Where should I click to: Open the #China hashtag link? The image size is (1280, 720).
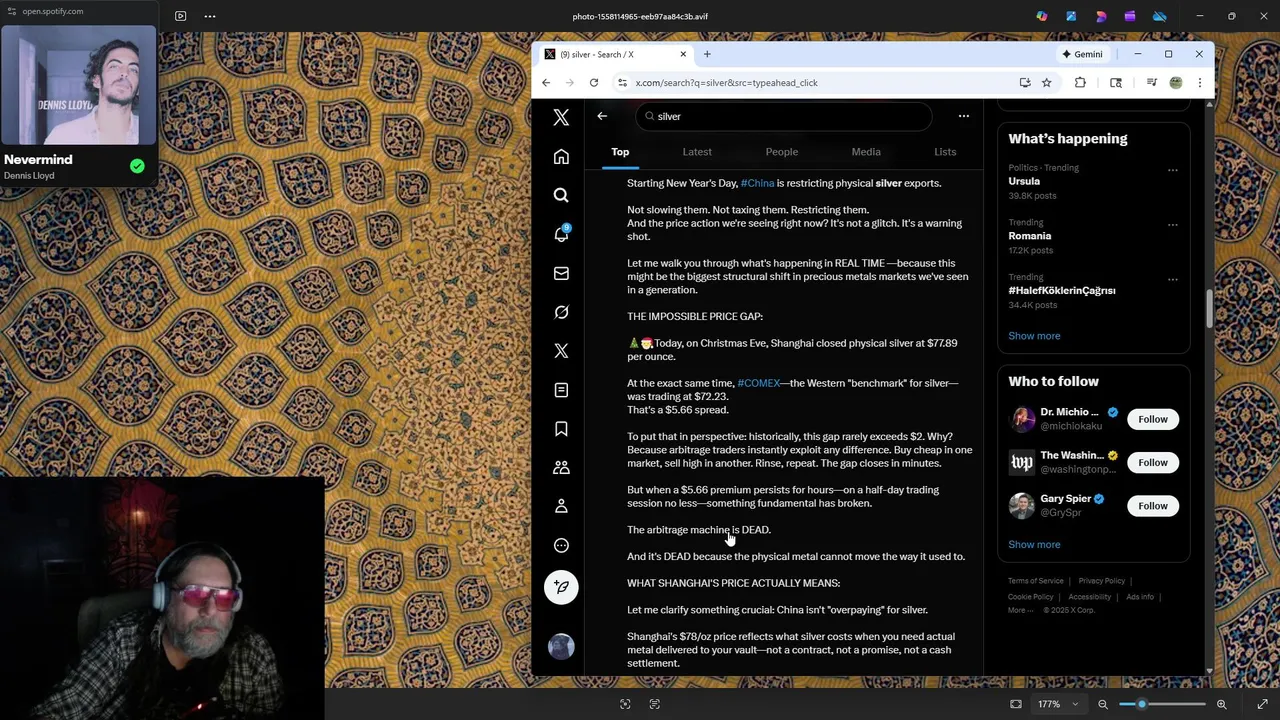click(757, 183)
